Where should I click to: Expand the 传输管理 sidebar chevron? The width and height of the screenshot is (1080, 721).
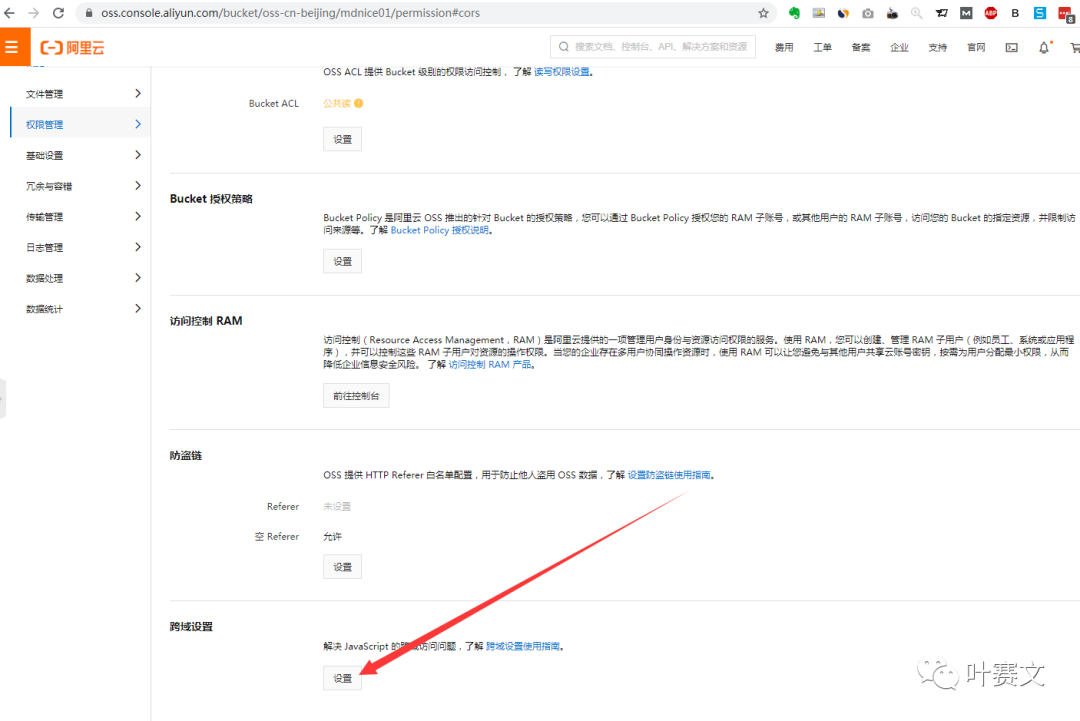(x=138, y=216)
